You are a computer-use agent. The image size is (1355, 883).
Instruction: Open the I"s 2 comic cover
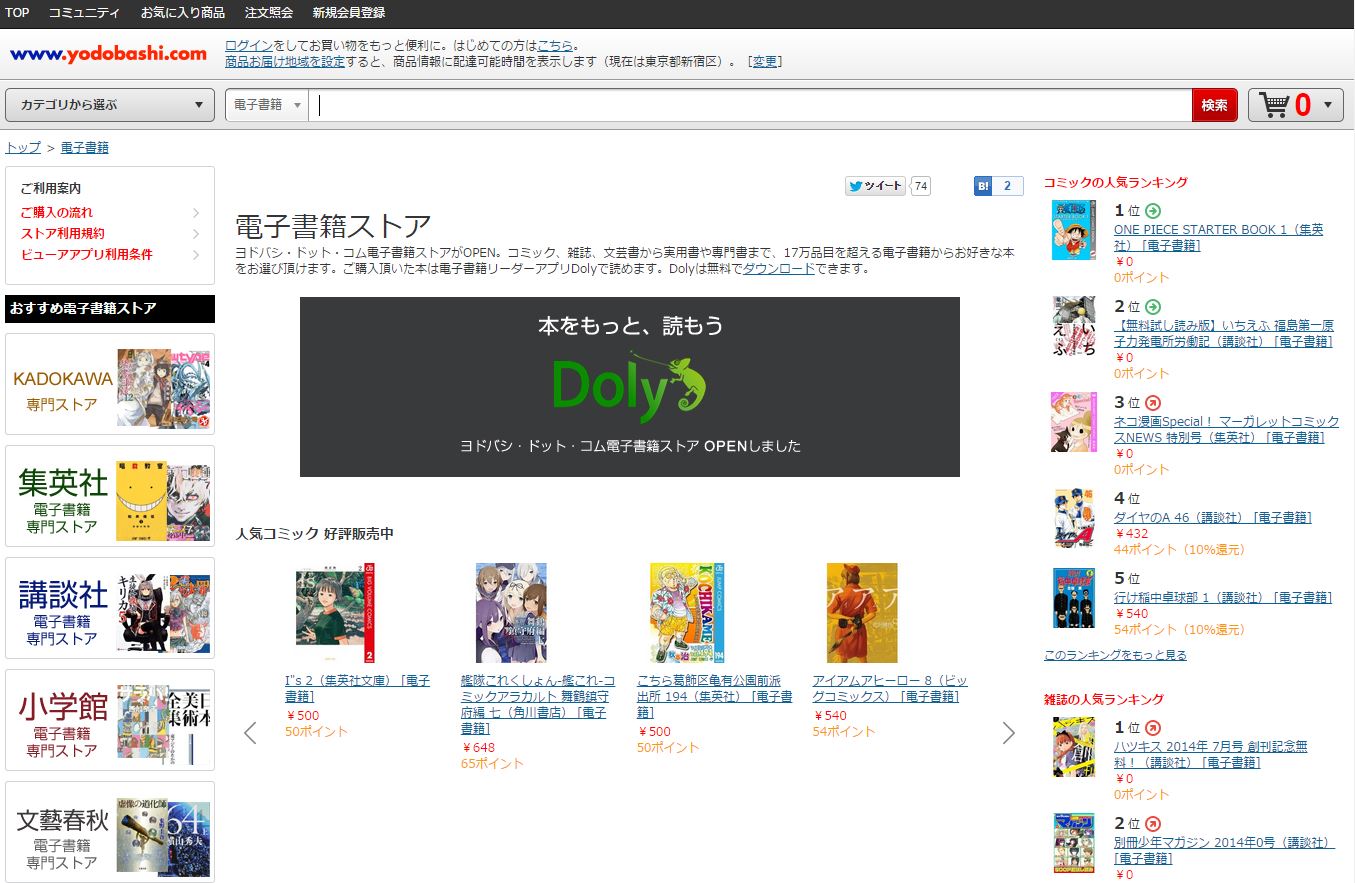pos(335,613)
